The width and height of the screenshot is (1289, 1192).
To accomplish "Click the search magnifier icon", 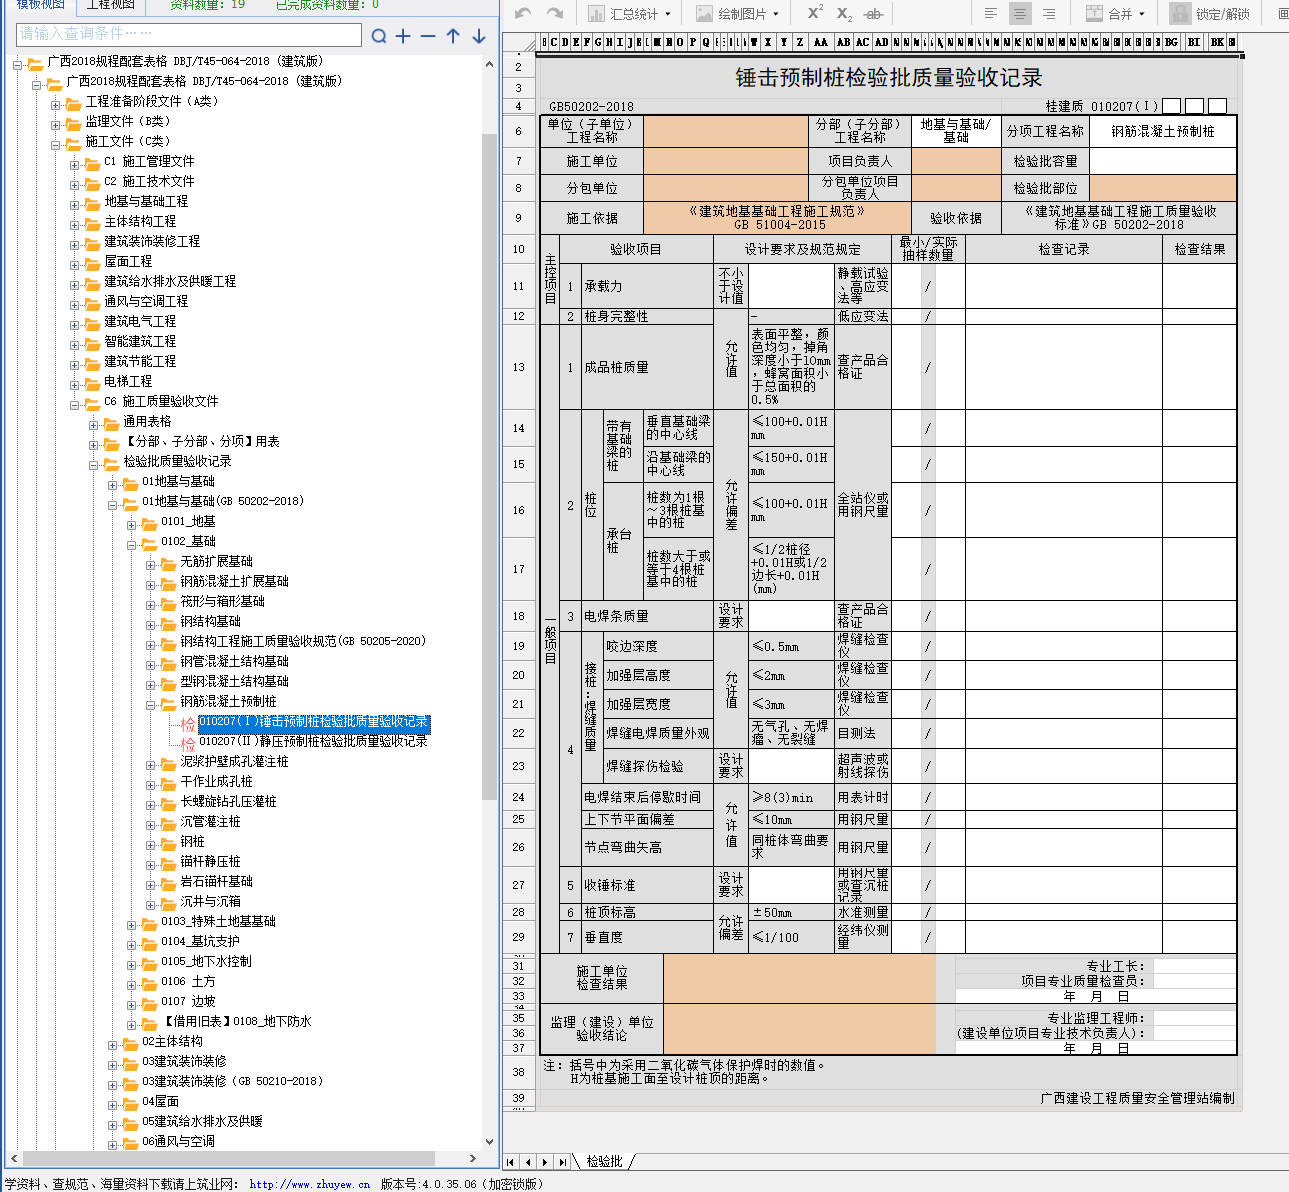I will pos(379,36).
